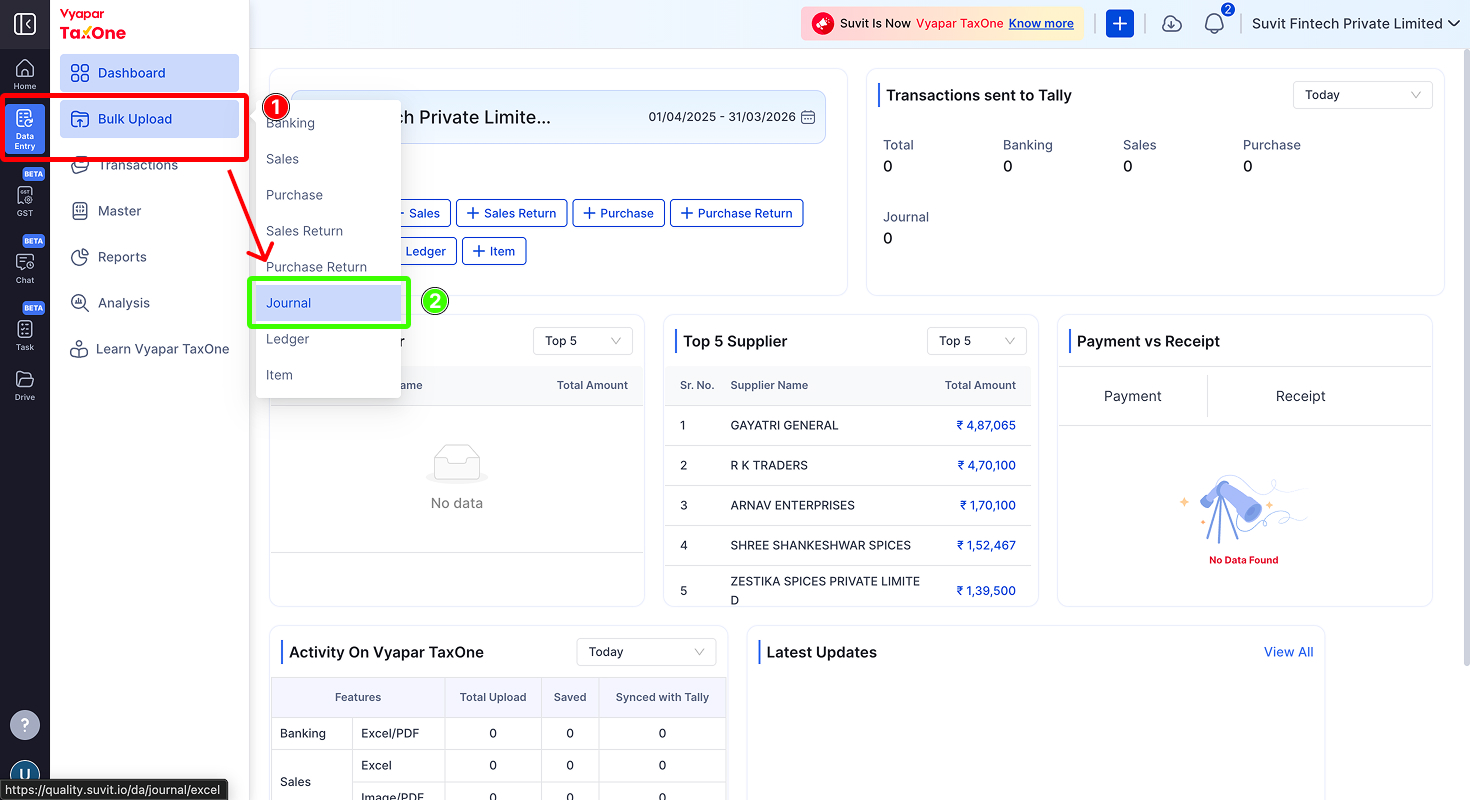This screenshot has height=800, width=1470.
Task: Choose Banking from the Bulk Upload submenu
Action: [328, 123]
